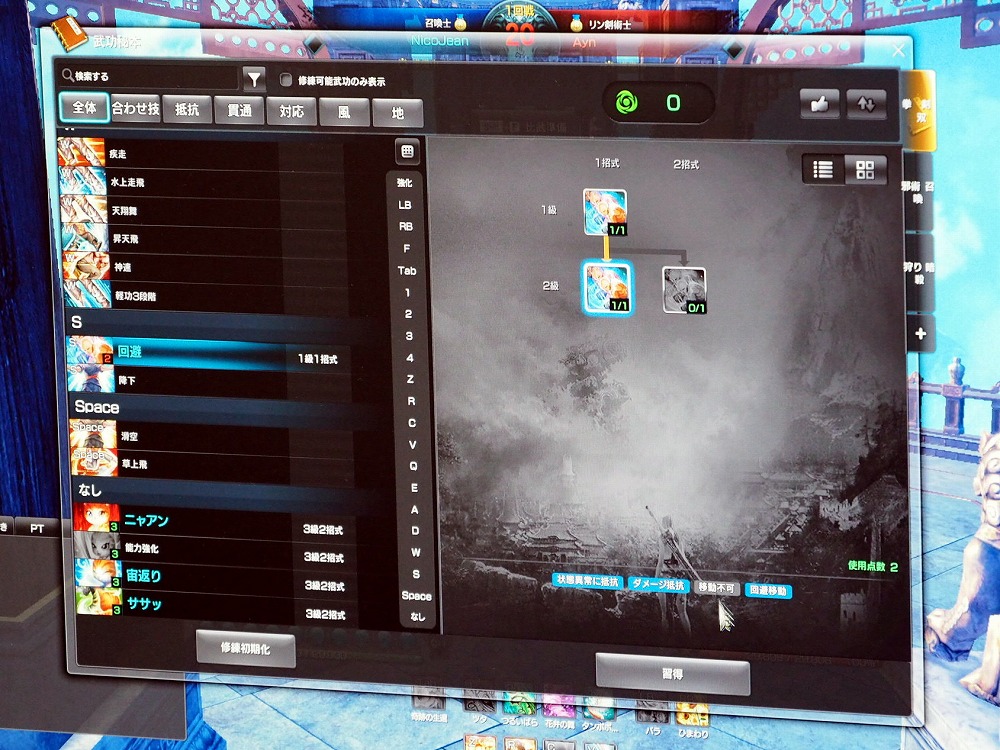
Task: Jump to なし in key list
Action: [x=417, y=617]
